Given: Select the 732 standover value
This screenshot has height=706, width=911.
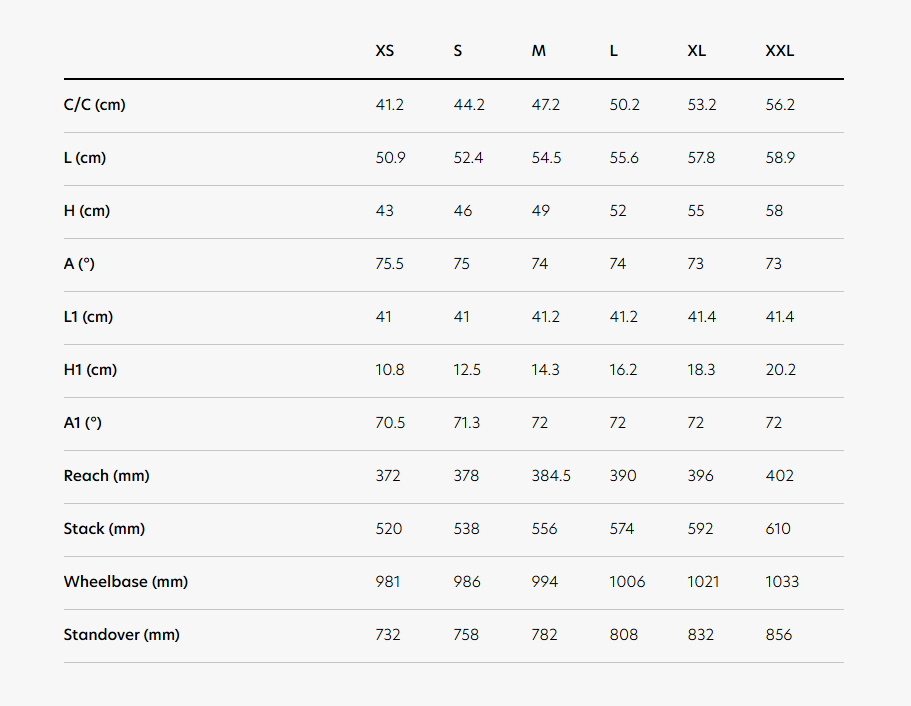Looking at the screenshot, I should (x=388, y=635).
